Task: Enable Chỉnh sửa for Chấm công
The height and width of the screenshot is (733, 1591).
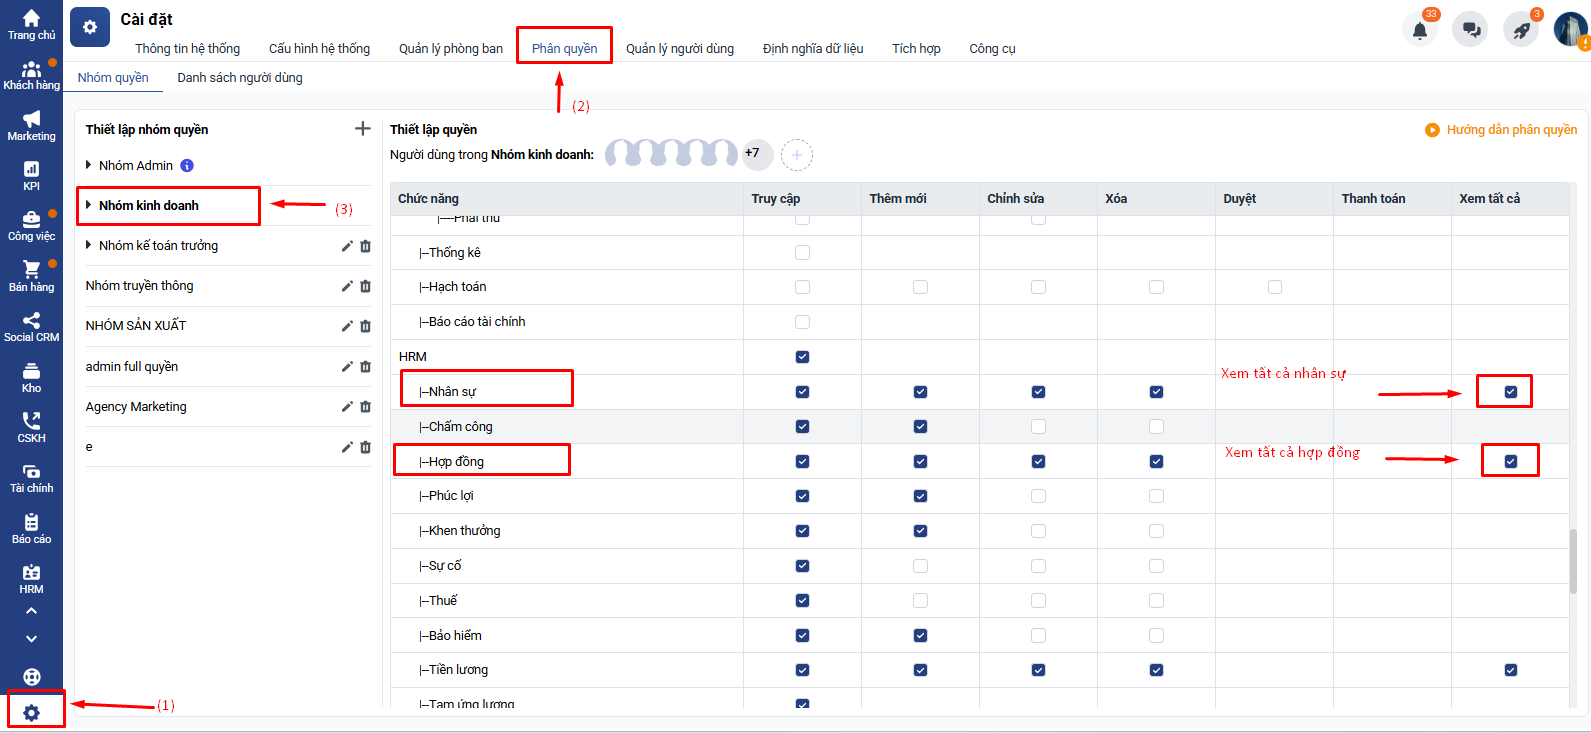Action: [1038, 427]
